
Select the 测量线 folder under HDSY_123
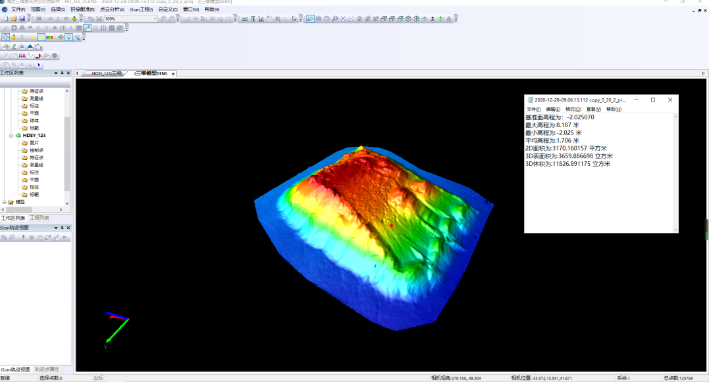[37, 165]
